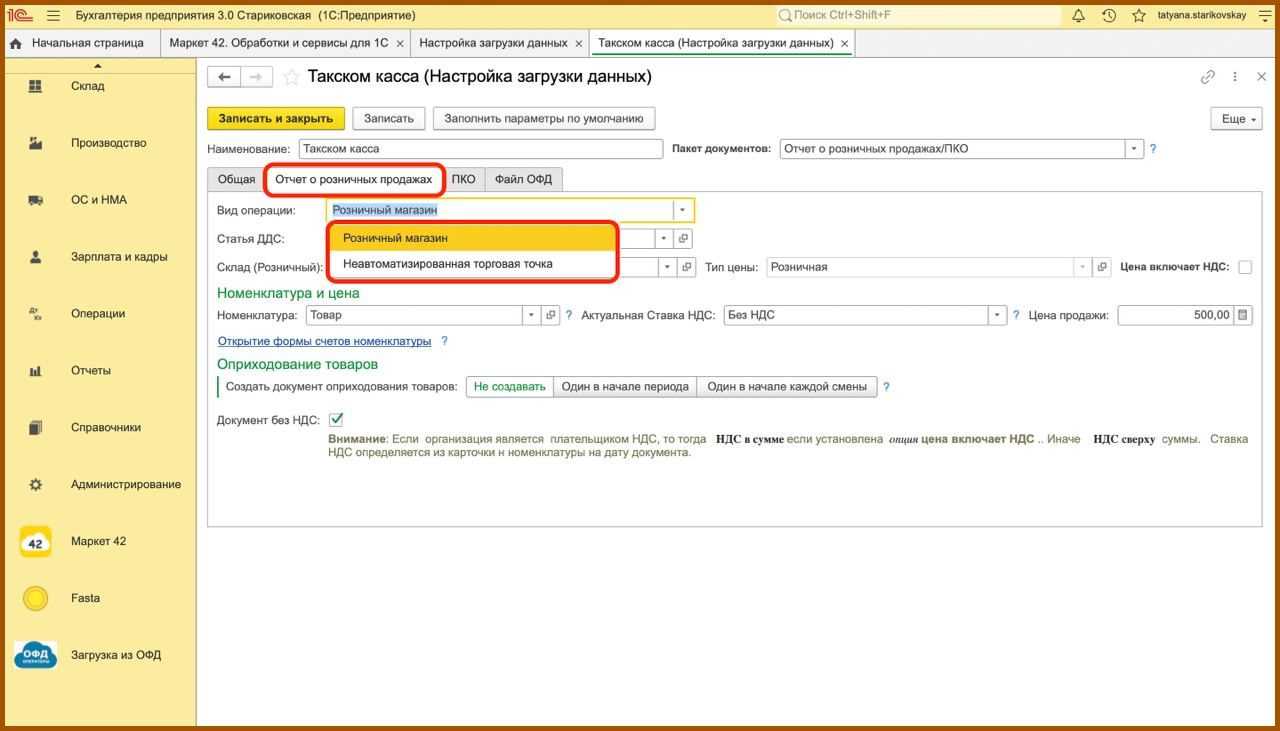Switch to Маркет 42 window tab
Image resolution: width=1280 pixels, height=731 pixels.
point(279,43)
